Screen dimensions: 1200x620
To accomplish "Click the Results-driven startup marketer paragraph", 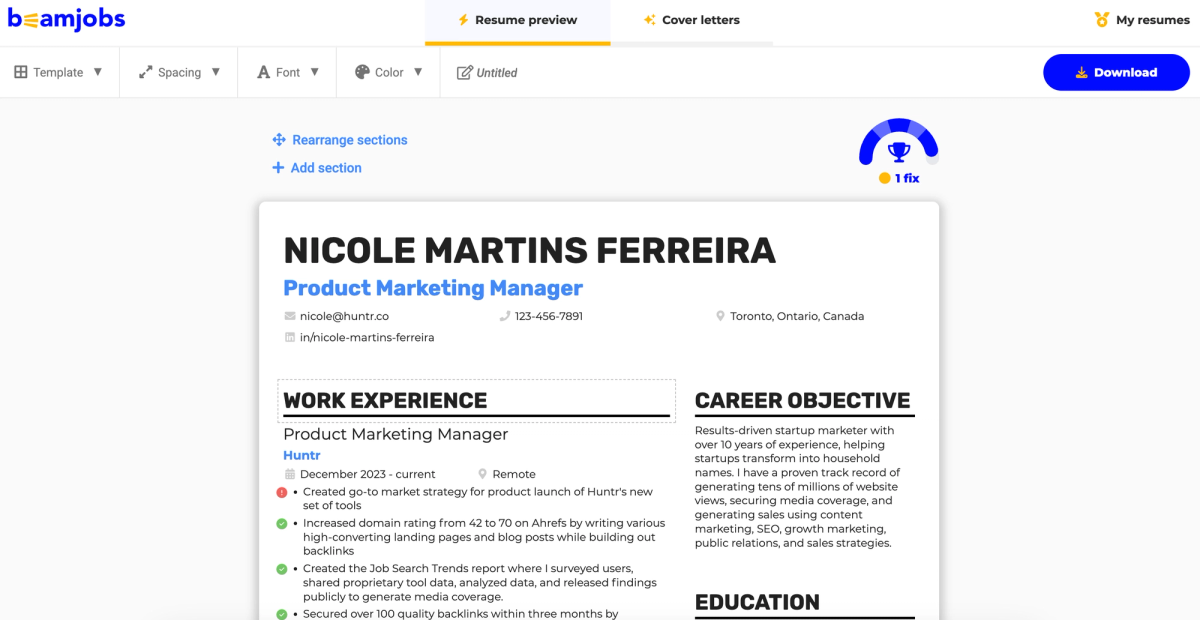I will 798,487.
